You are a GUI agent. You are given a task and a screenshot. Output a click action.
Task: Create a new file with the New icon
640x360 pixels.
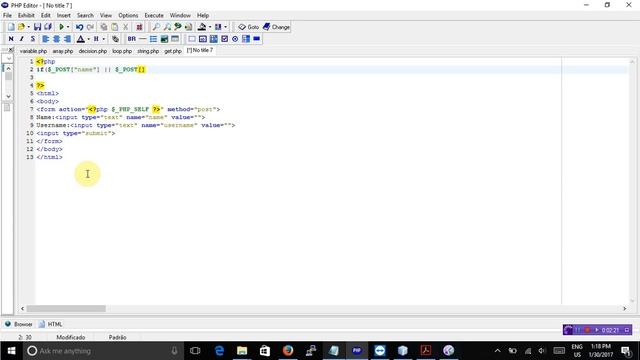click(x=11, y=27)
